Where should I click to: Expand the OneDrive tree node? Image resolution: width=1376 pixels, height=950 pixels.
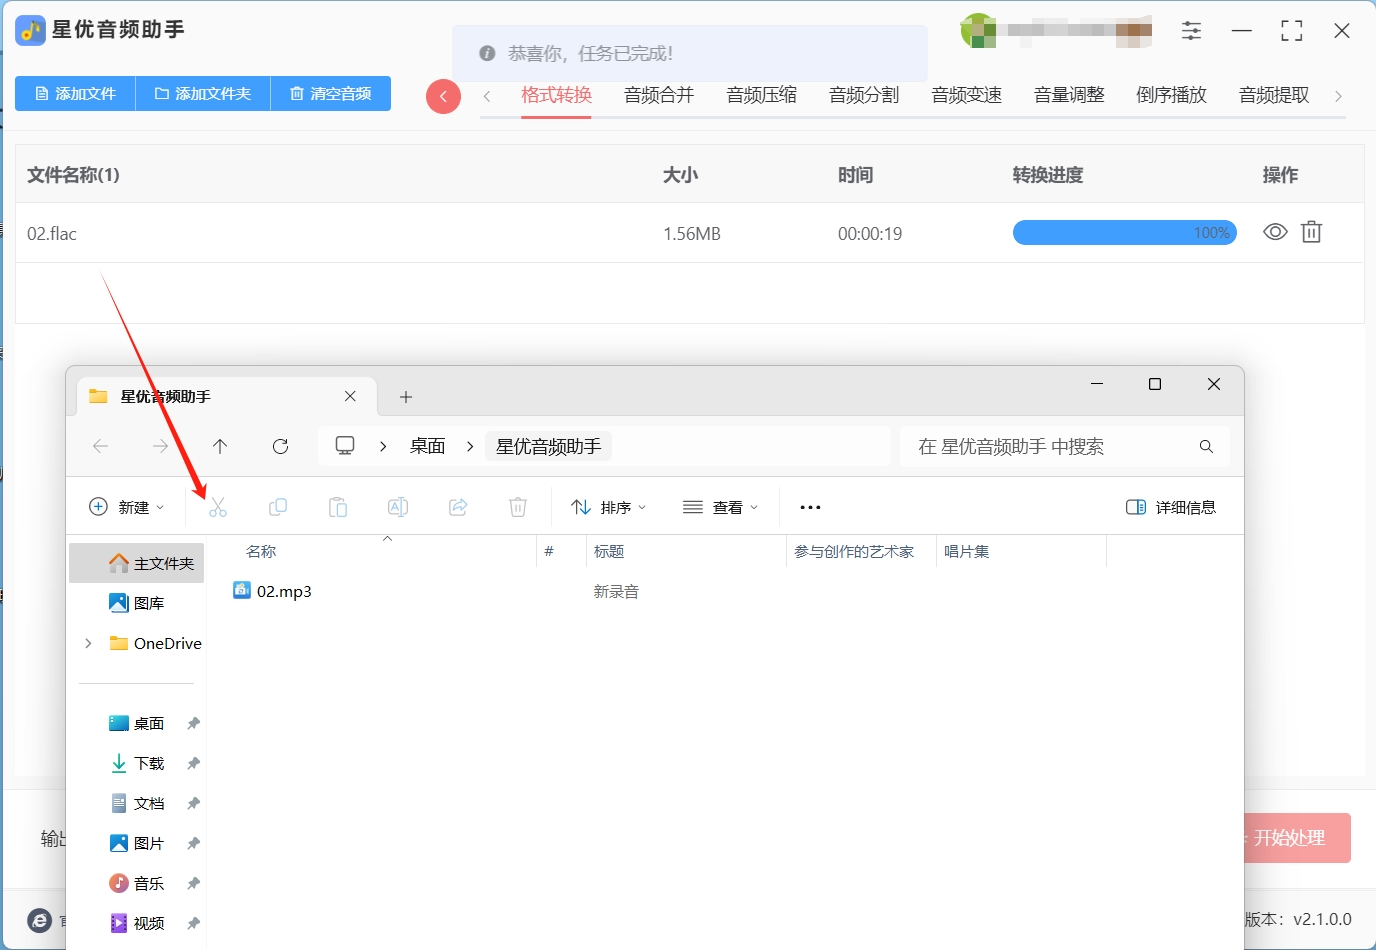89,643
